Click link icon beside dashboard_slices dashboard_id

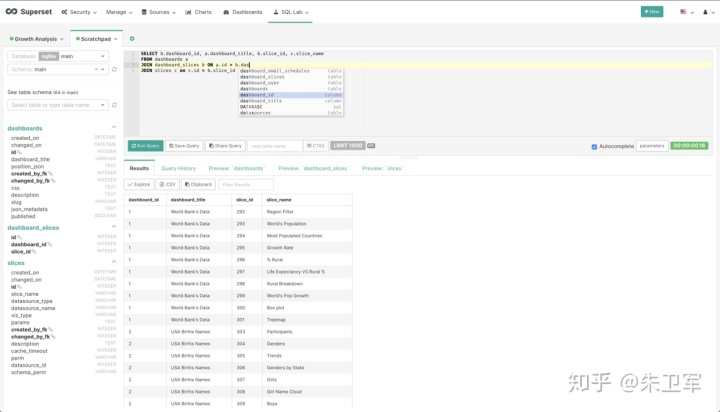click(50, 244)
